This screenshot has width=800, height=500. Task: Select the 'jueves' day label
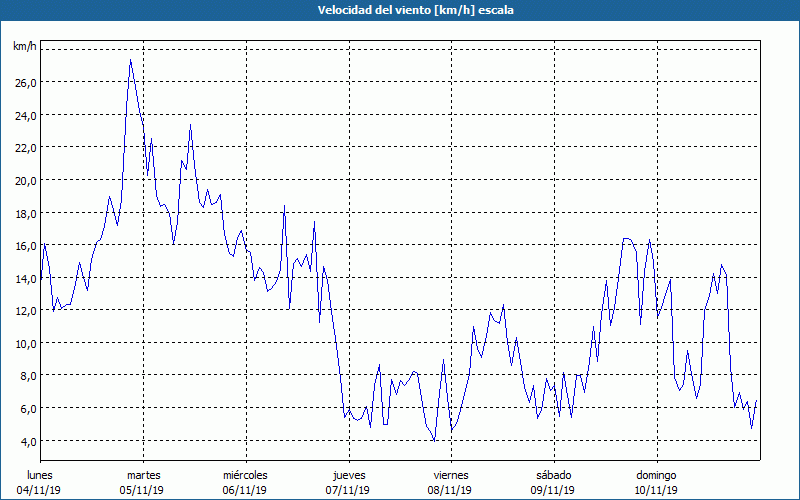tap(349, 475)
